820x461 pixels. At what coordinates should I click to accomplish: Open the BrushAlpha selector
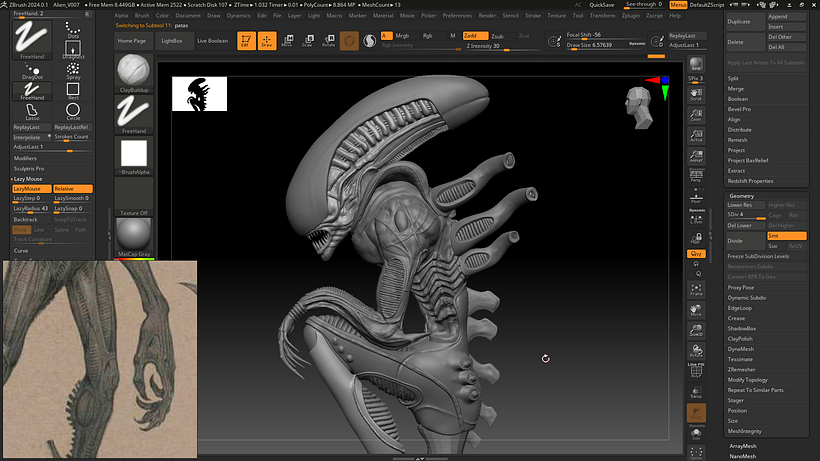coord(134,156)
